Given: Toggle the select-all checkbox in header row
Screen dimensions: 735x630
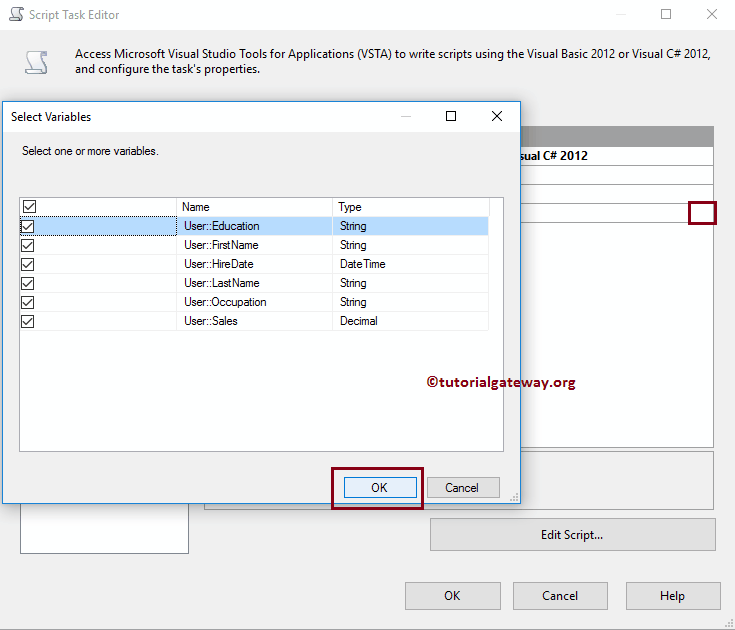Looking at the screenshot, I should [x=30, y=207].
